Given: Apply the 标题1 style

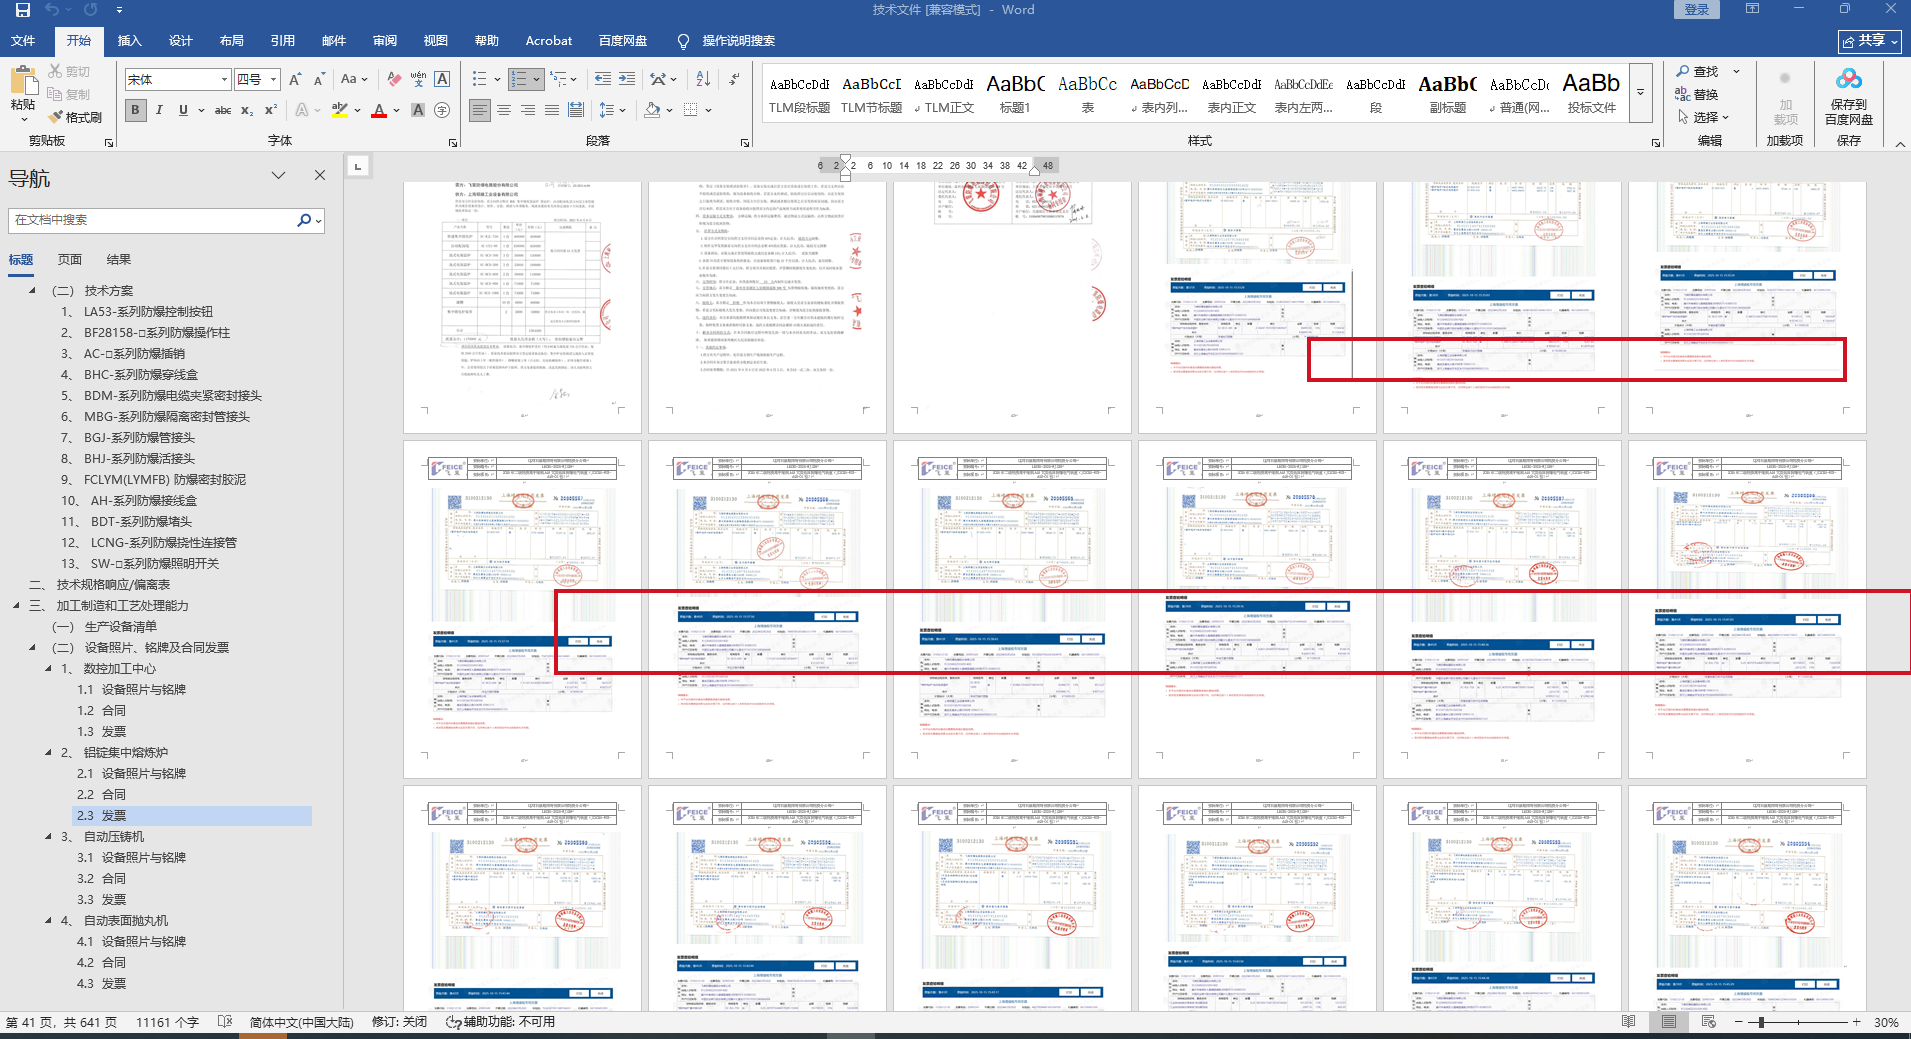Looking at the screenshot, I should [x=1015, y=92].
